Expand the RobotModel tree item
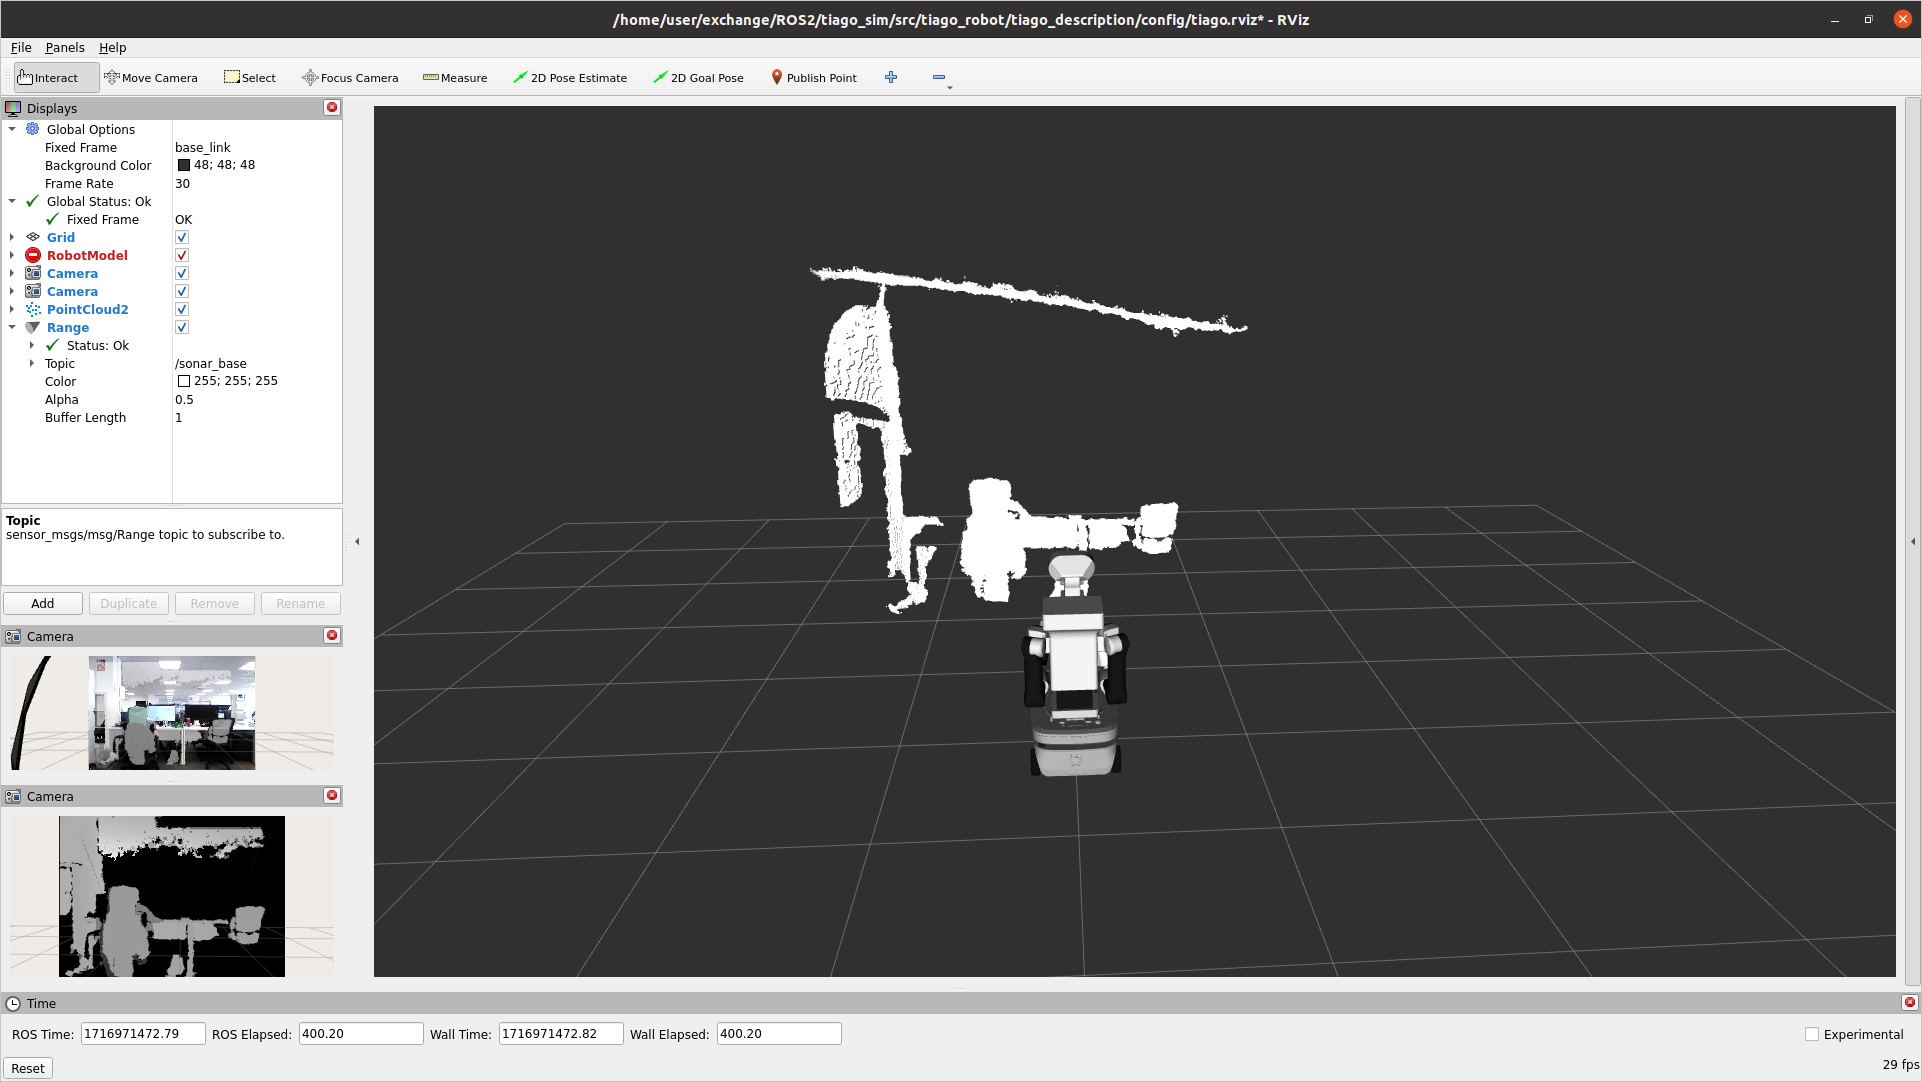1922x1082 pixels. [12, 256]
